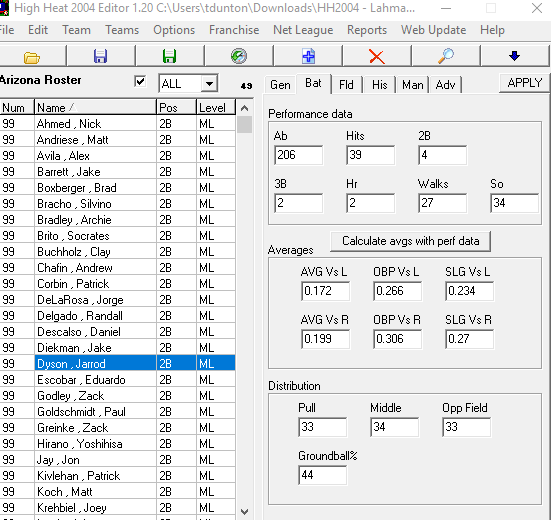Switch to the Gen tab

click(x=280, y=85)
